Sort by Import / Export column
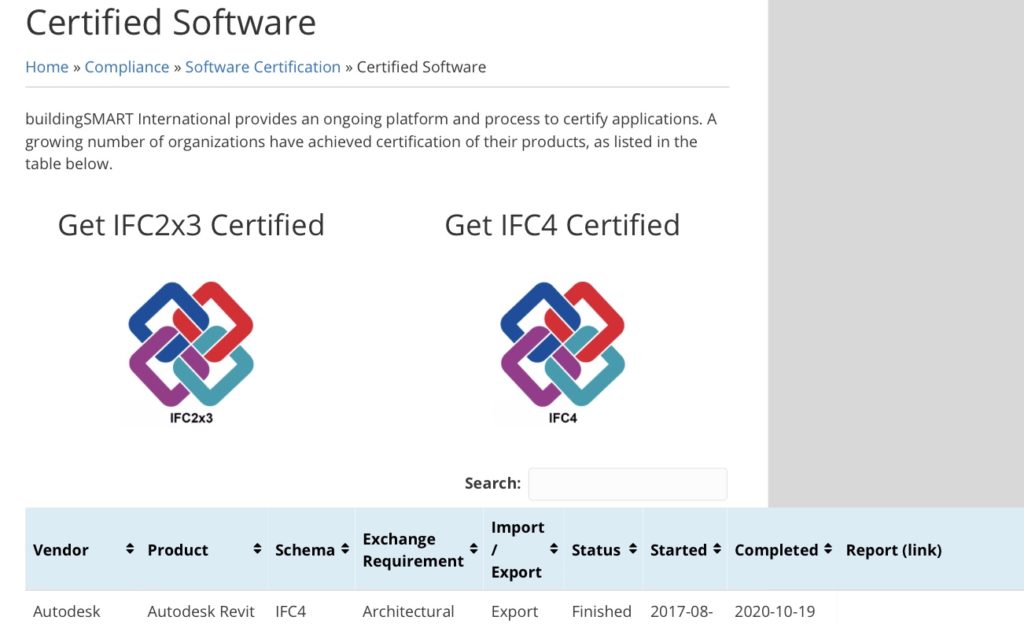Screen dimensions: 1024x624 [524, 550]
